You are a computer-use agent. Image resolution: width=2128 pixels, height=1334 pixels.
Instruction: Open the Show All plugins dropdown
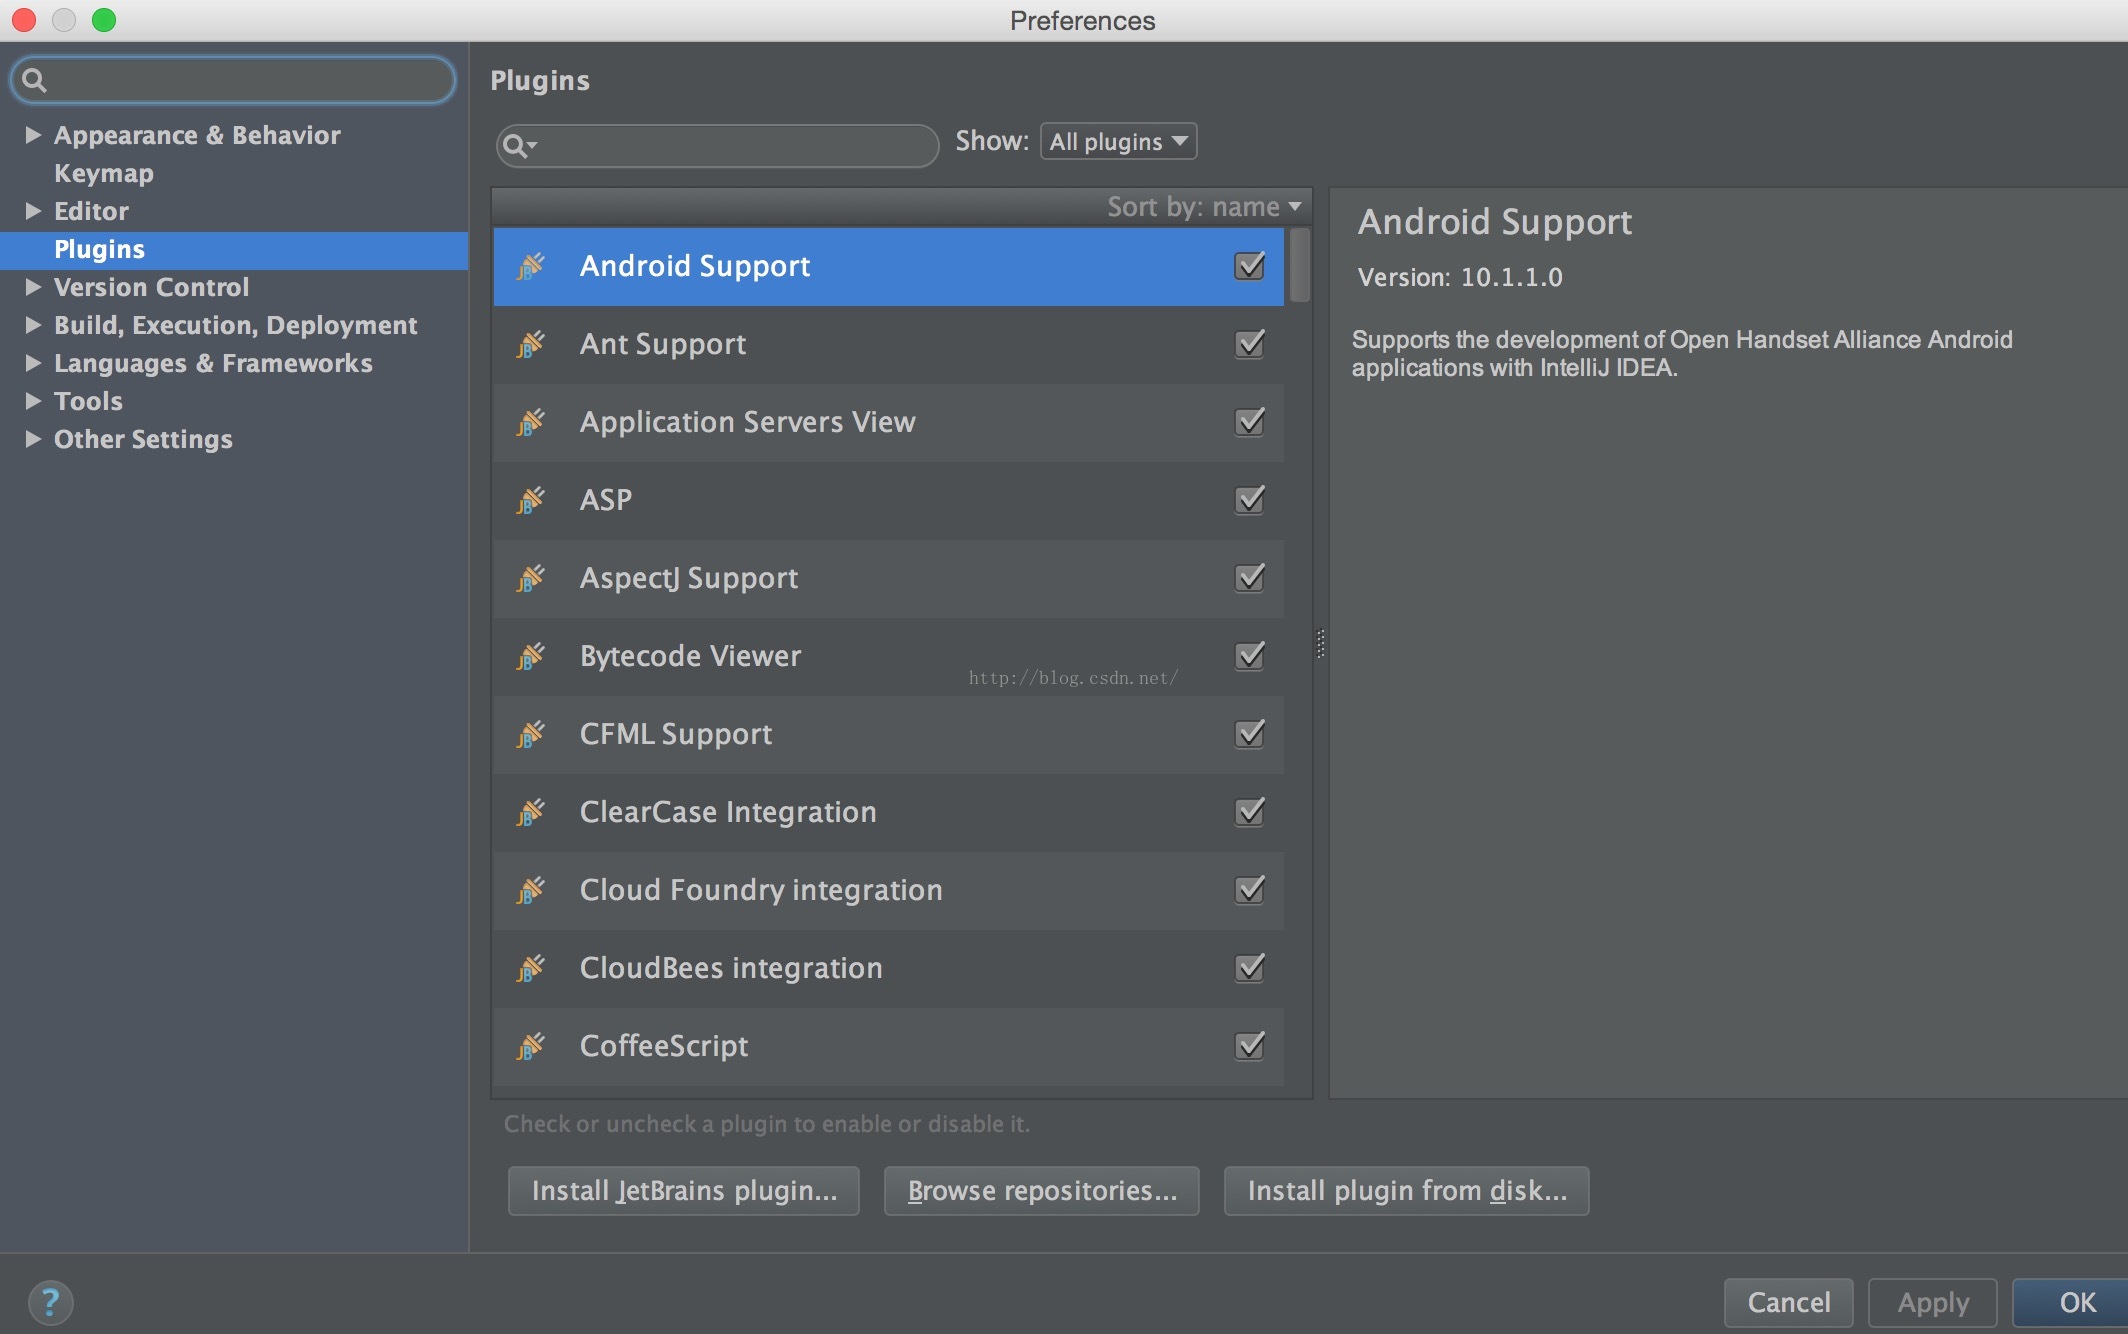pos(1118,142)
